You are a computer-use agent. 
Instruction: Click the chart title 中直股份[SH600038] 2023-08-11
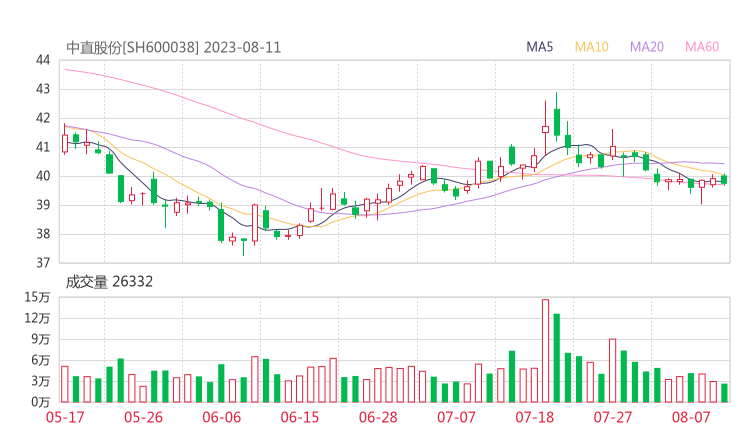(173, 48)
